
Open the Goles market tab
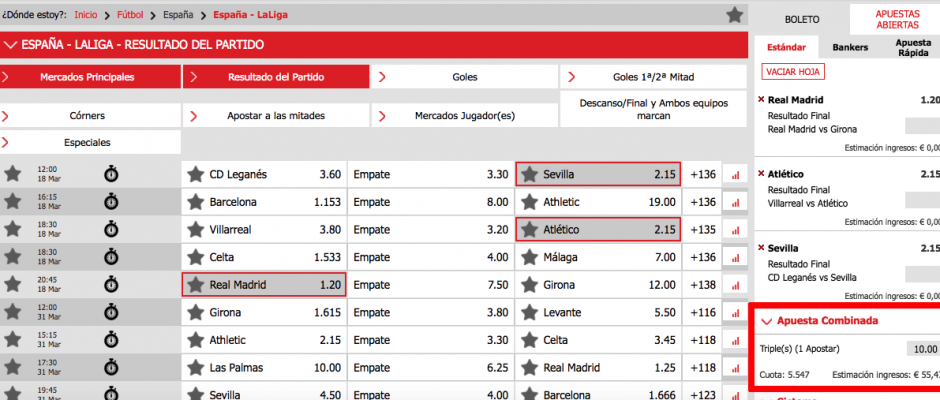click(465, 77)
